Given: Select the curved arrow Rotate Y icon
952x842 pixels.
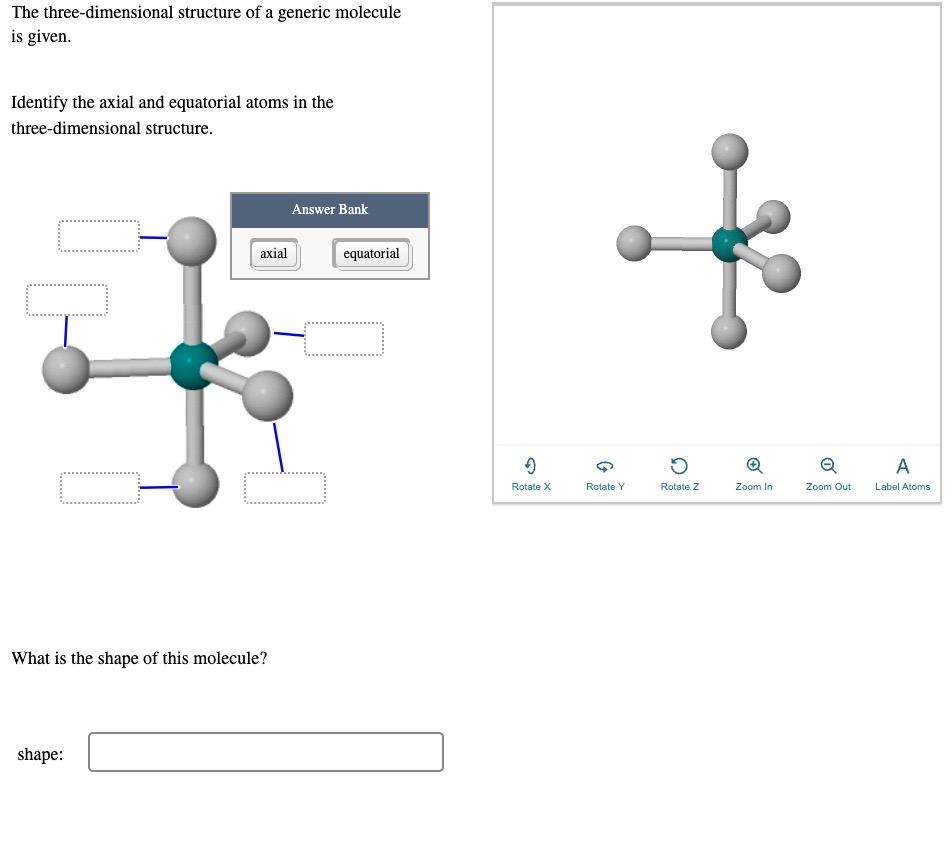Looking at the screenshot, I should point(605,465).
